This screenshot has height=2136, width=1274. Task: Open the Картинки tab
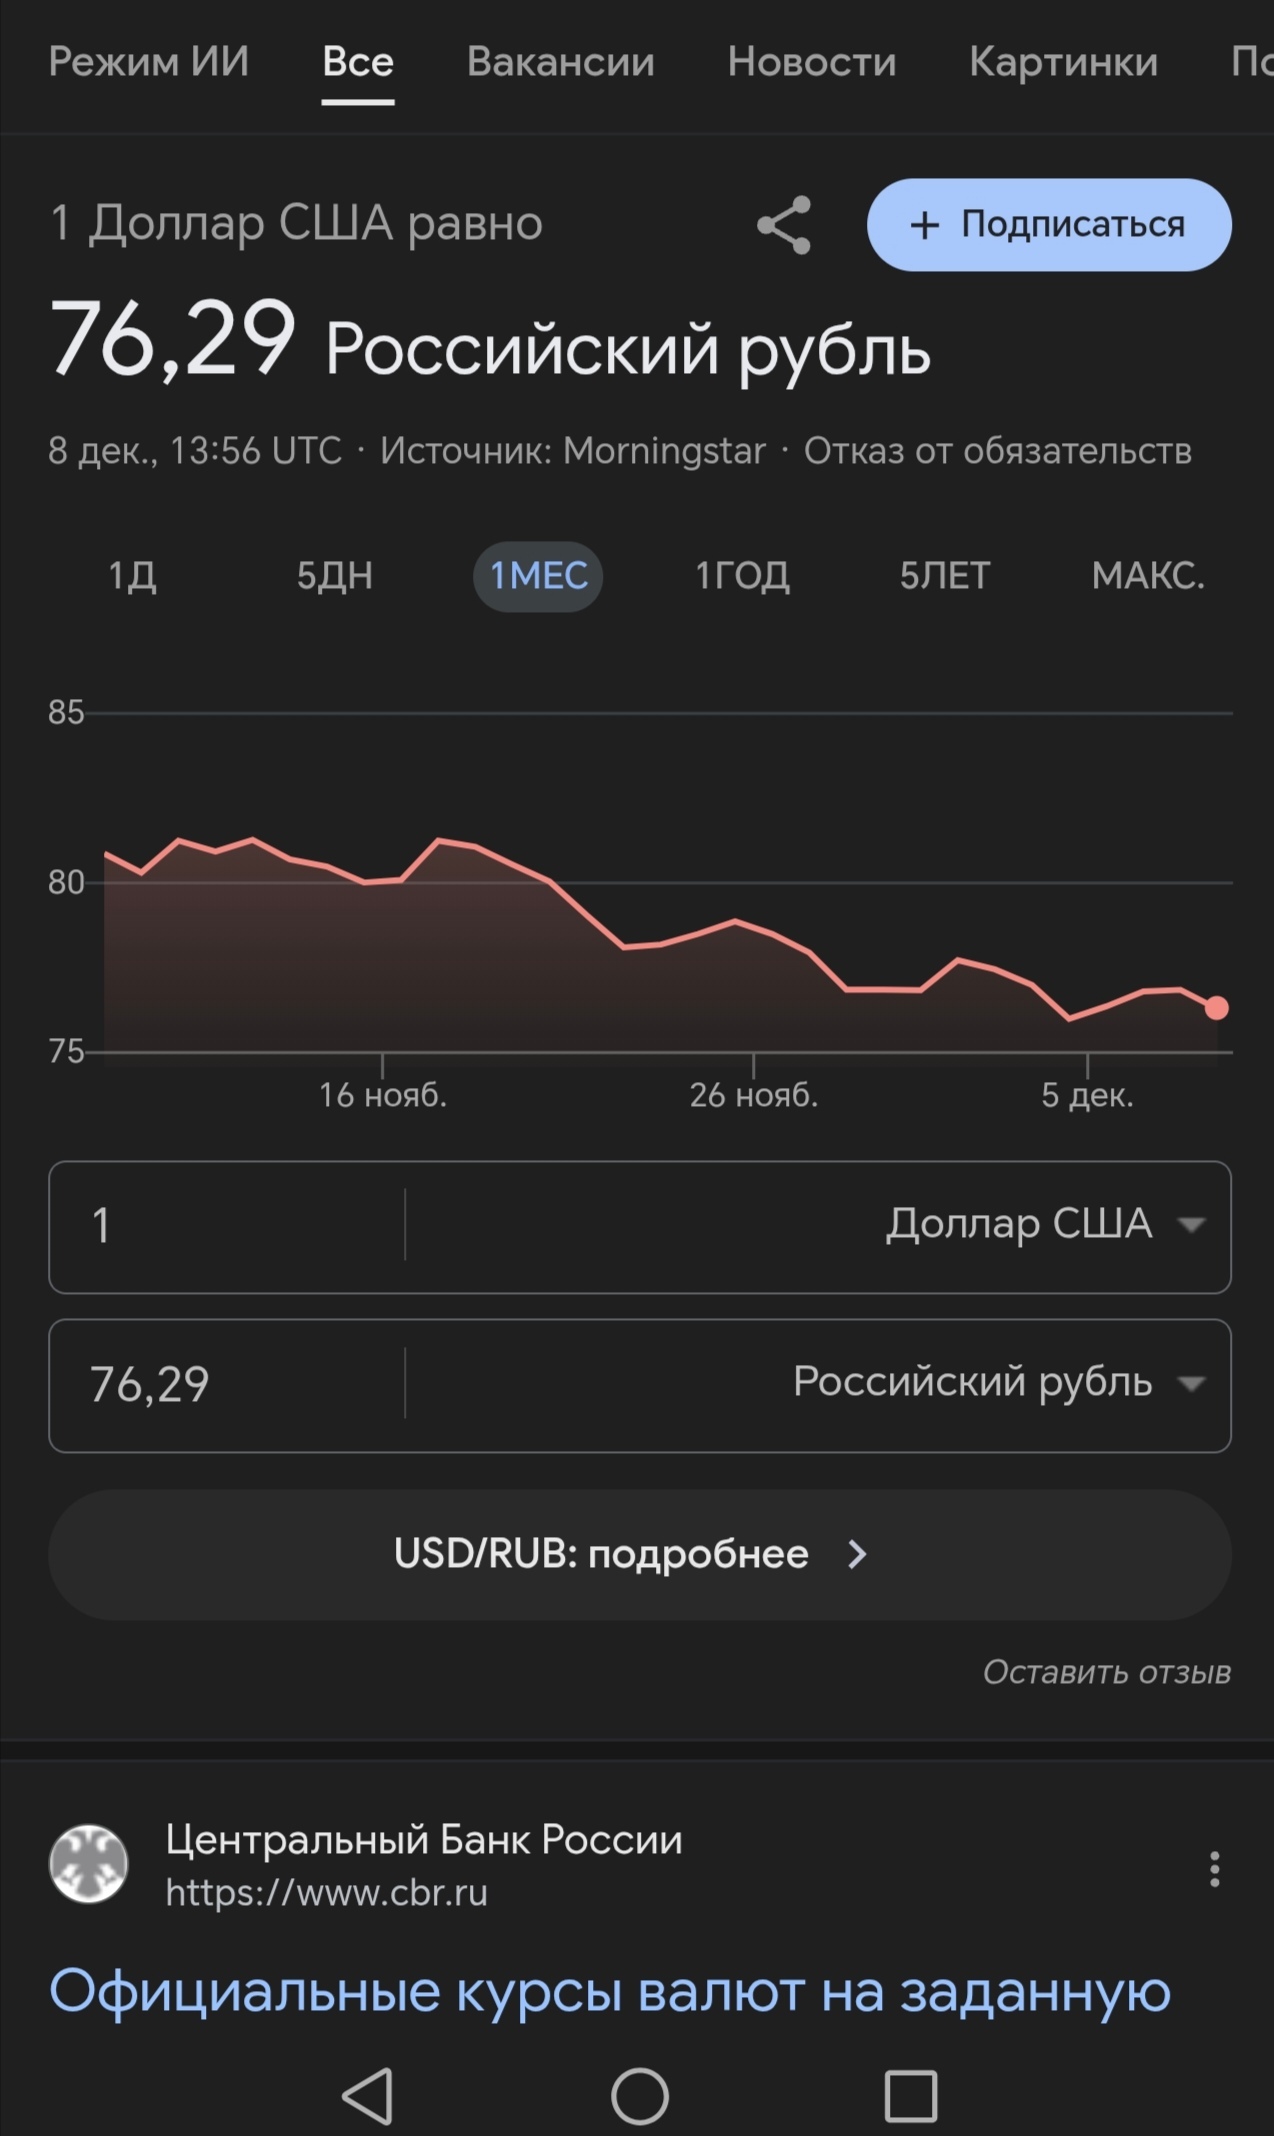point(1062,62)
